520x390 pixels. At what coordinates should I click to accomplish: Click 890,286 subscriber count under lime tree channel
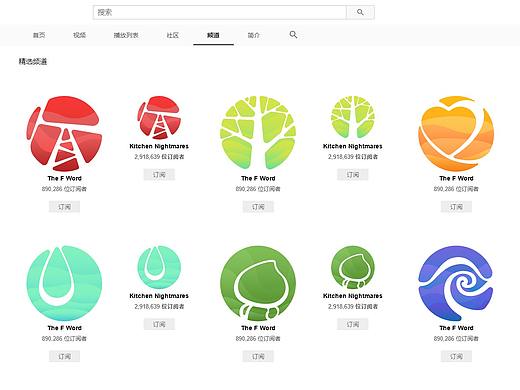coord(258,189)
